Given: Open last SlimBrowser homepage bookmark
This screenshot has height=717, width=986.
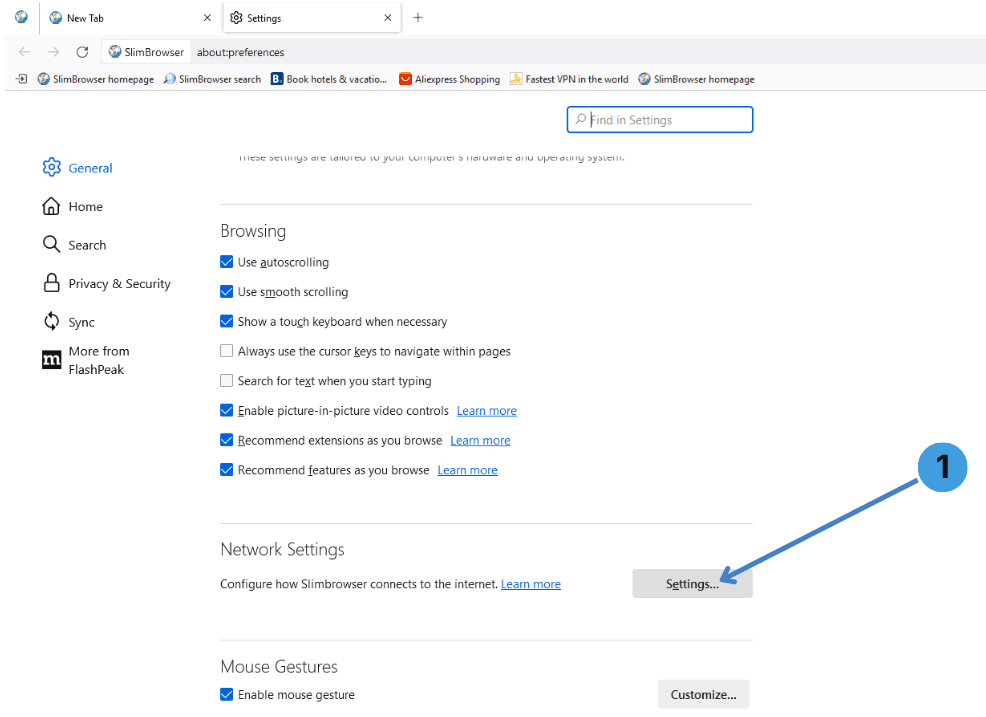Looking at the screenshot, I should (696, 79).
